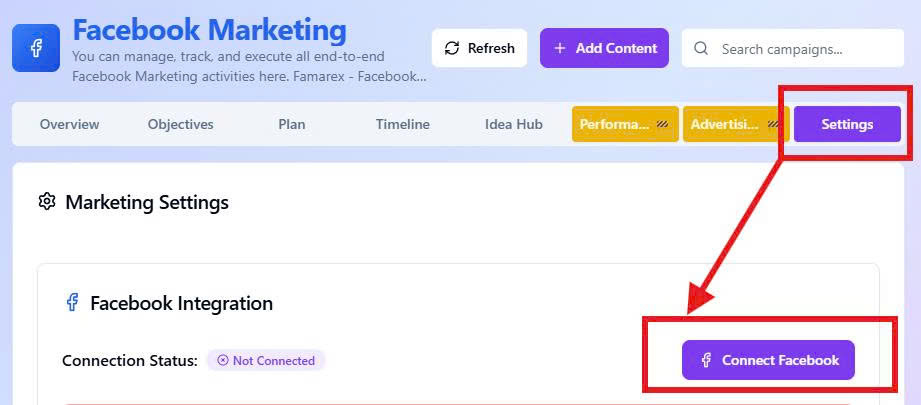This screenshot has height=405, width=921.
Task: Select the Timeline tab
Action: [403, 125]
